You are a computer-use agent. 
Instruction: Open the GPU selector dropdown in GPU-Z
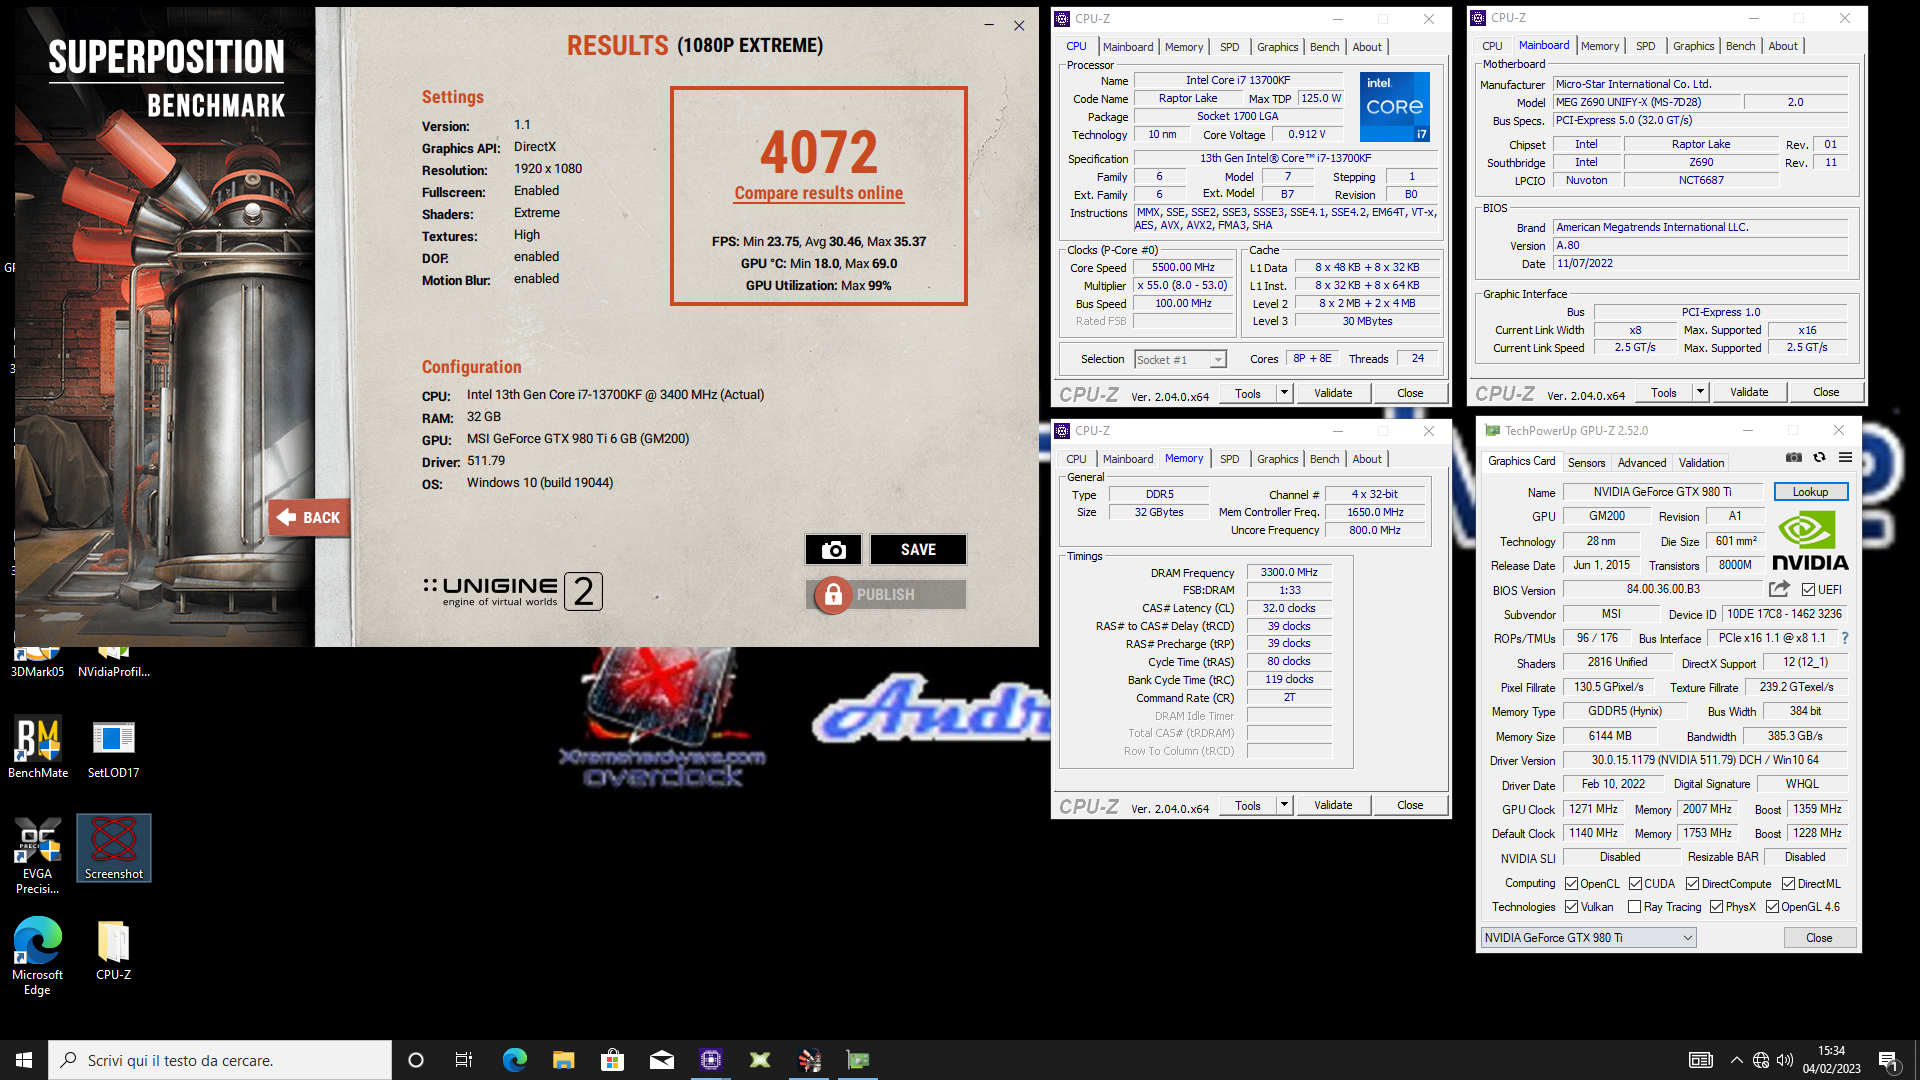click(x=1588, y=938)
